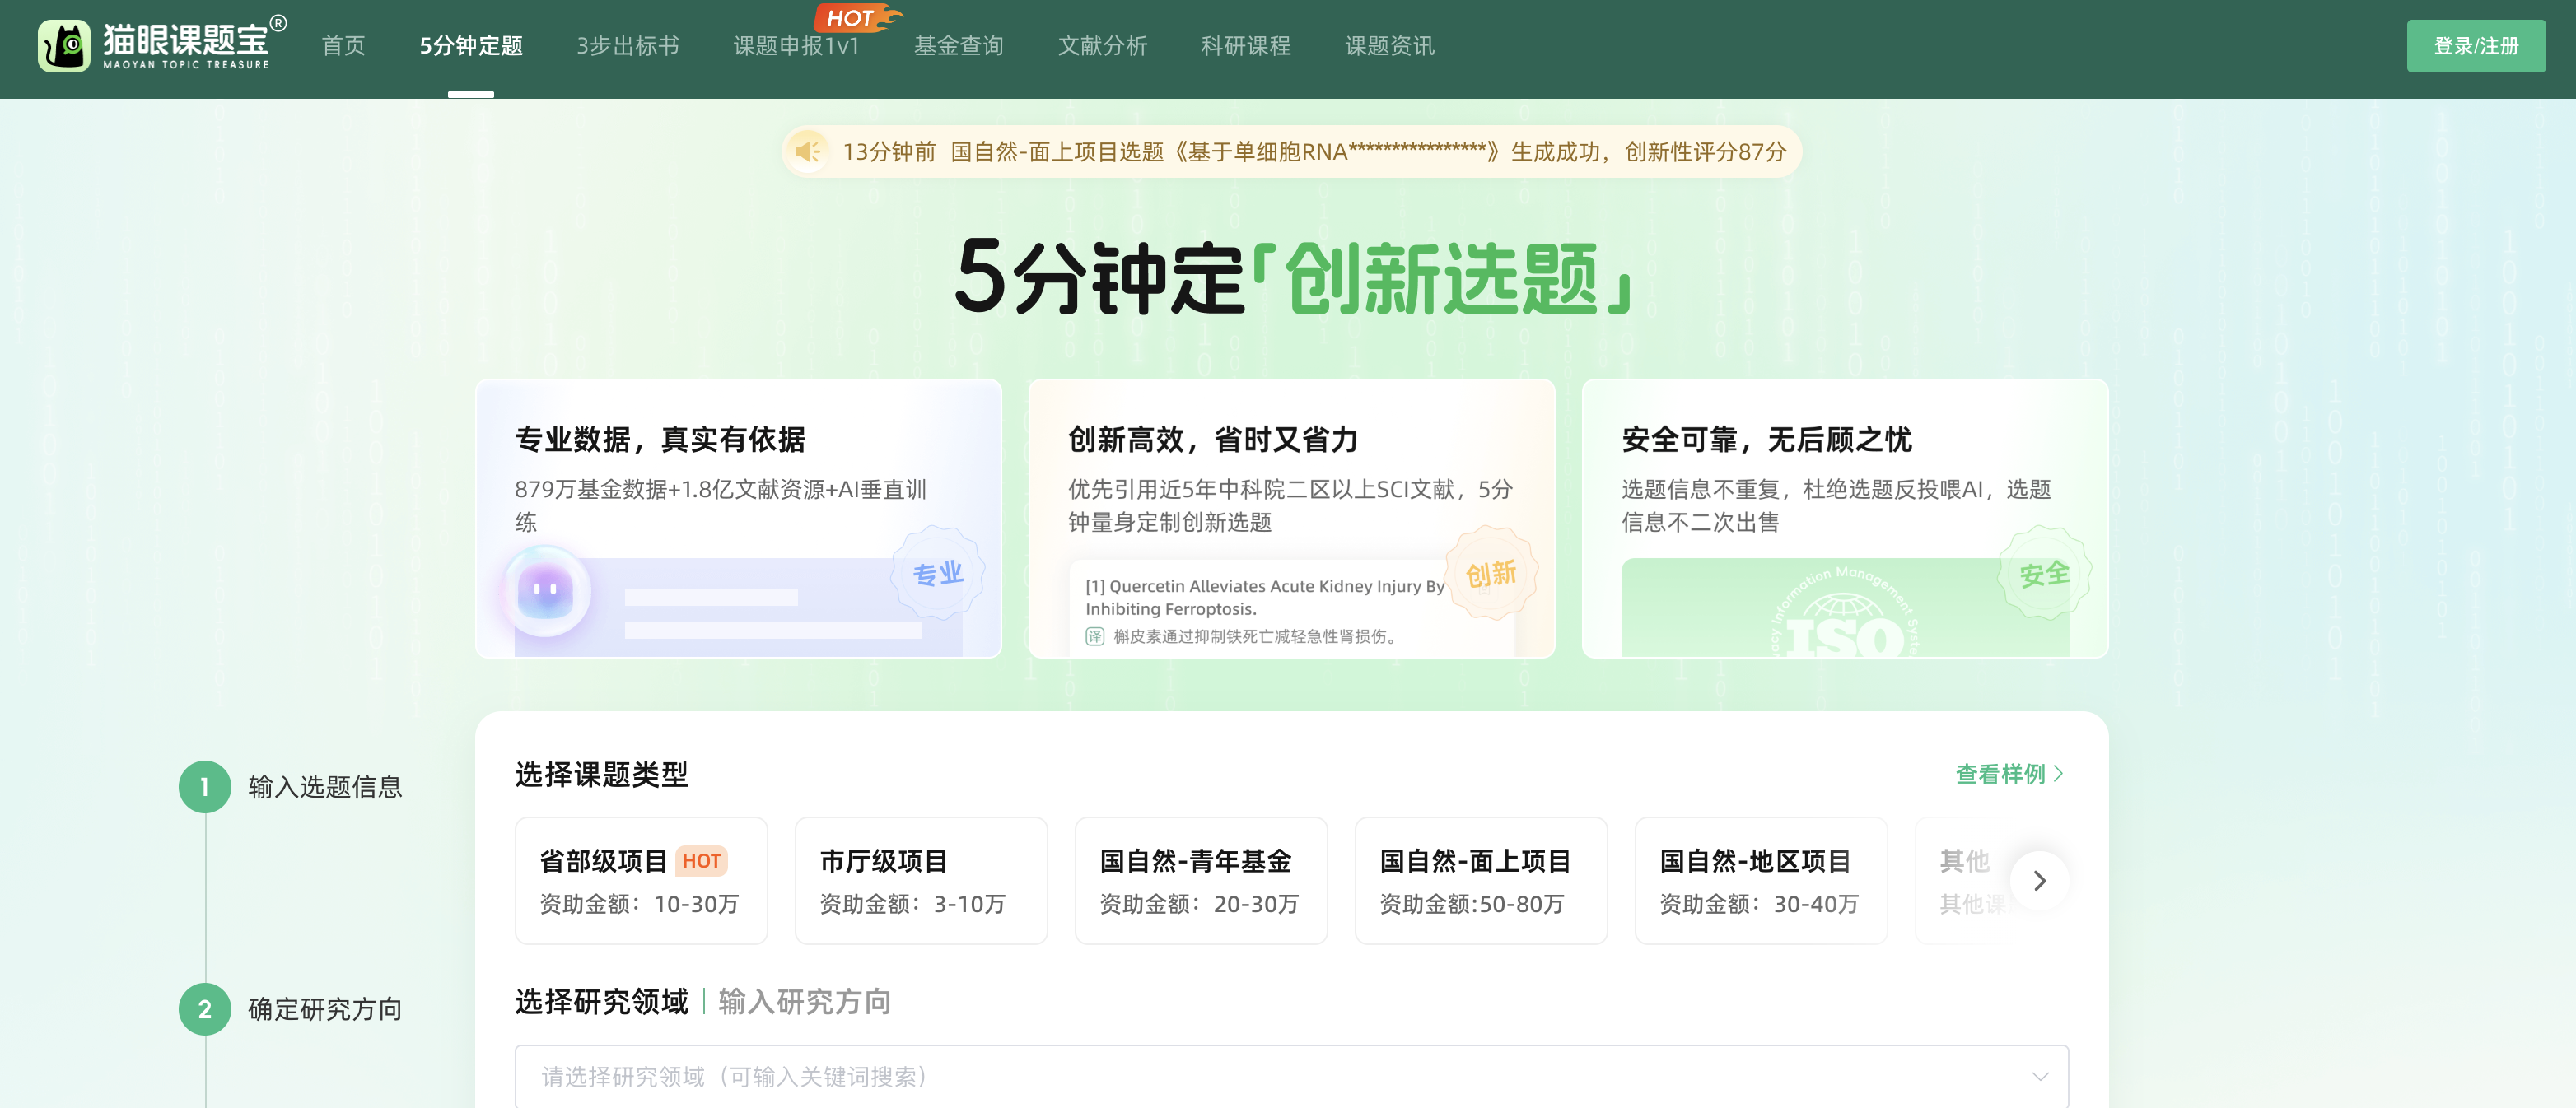Open the 3步出标书 nav item
This screenshot has height=1108, width=2576.
628,46
